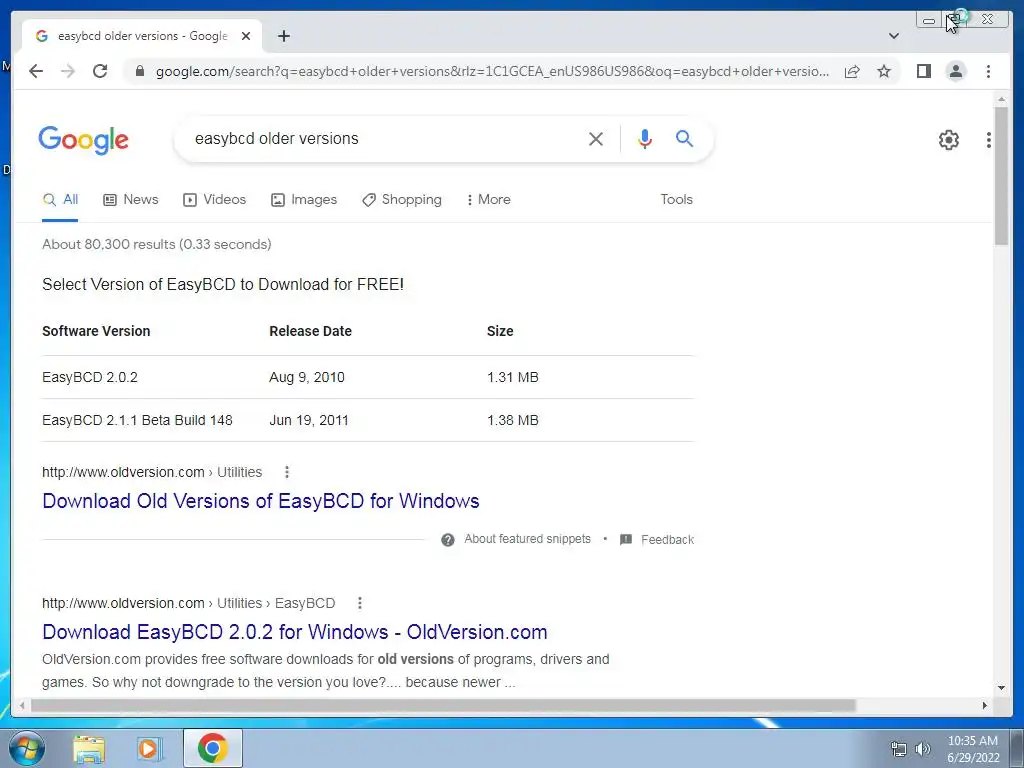Expand the More search categories menu

coord(488,200)
